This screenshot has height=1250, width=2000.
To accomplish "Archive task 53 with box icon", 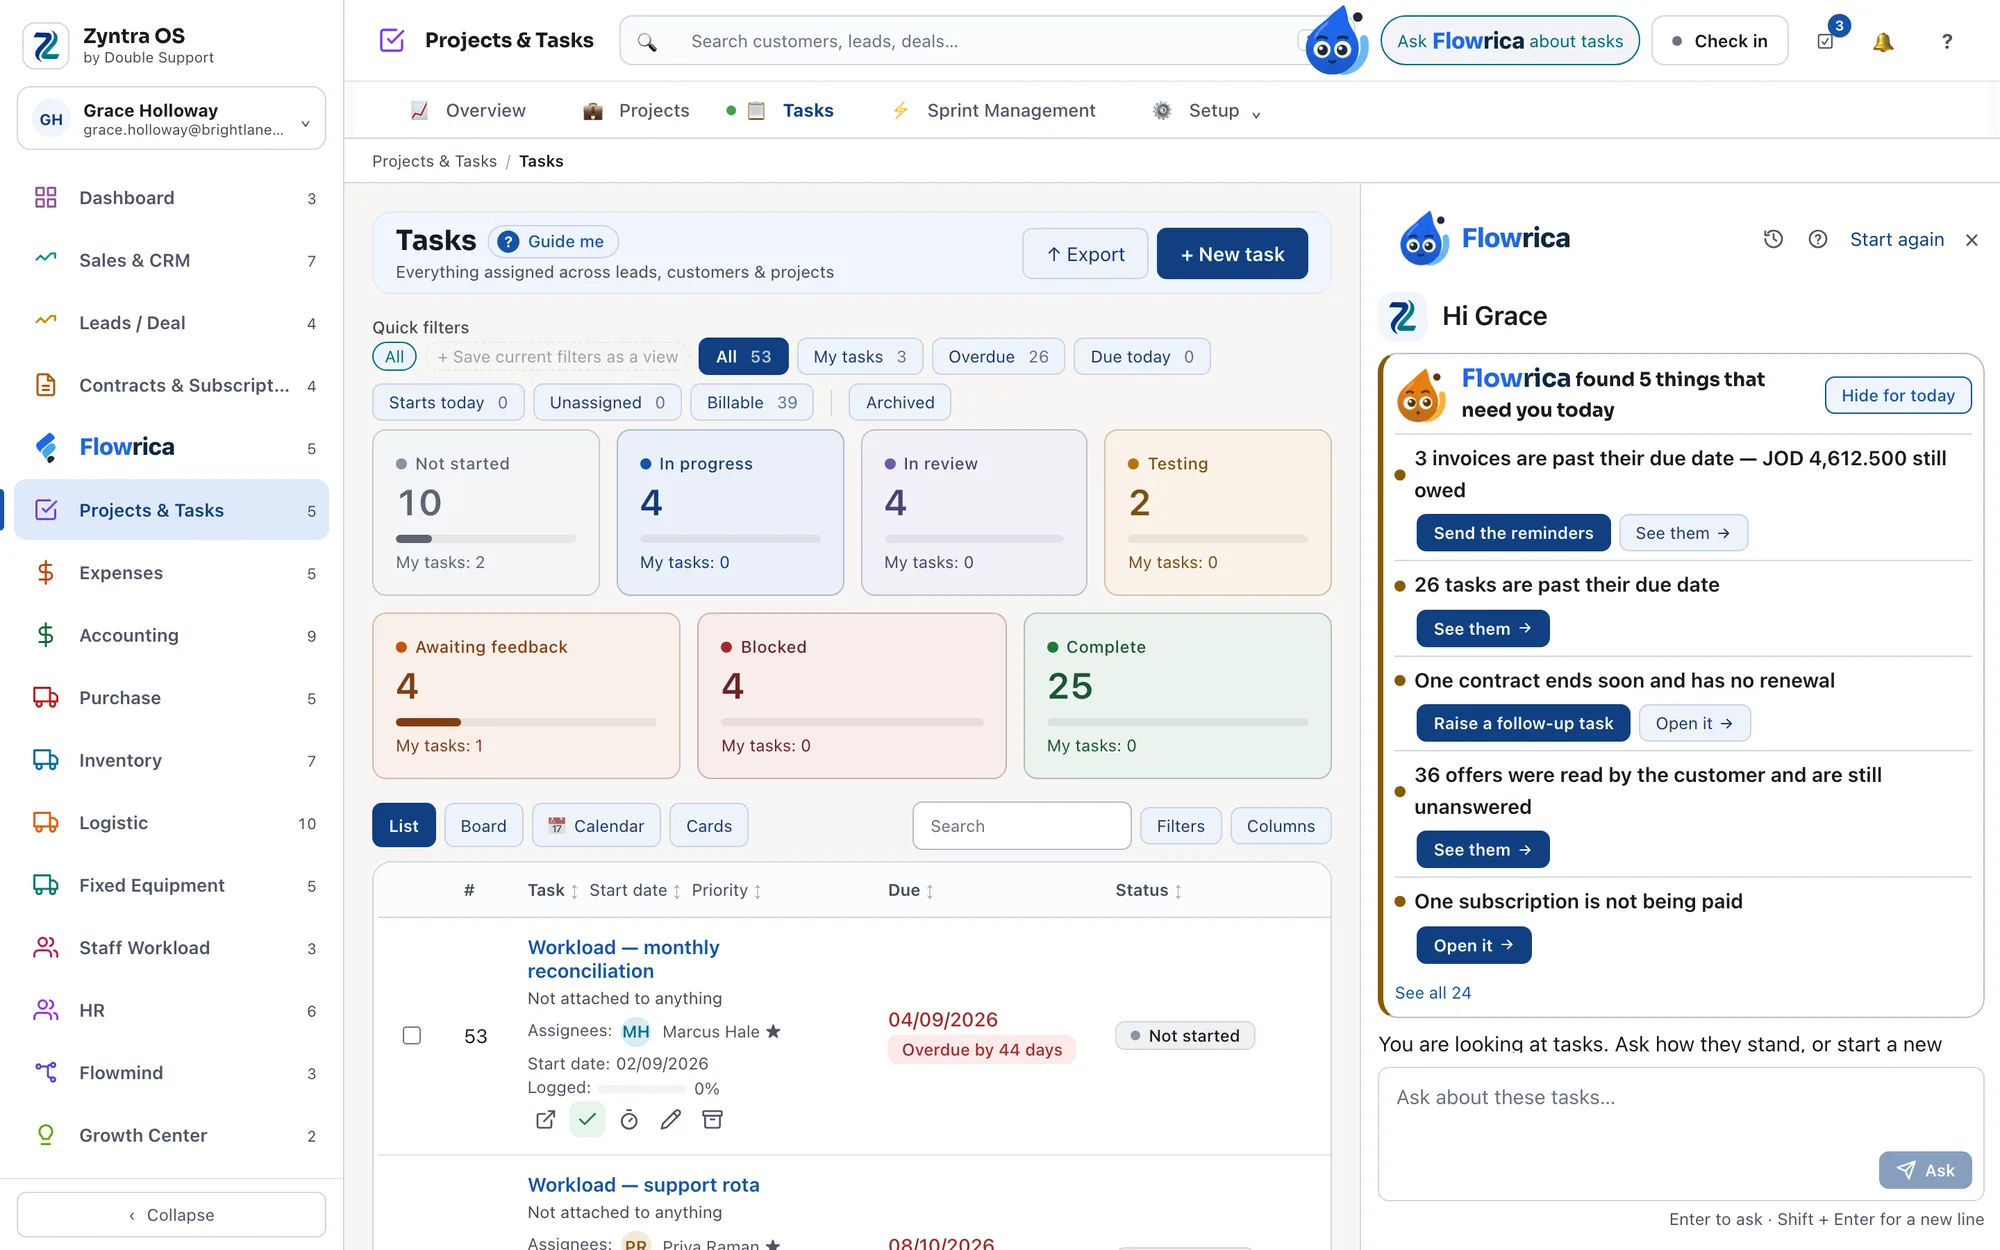I will point(712,1120).
